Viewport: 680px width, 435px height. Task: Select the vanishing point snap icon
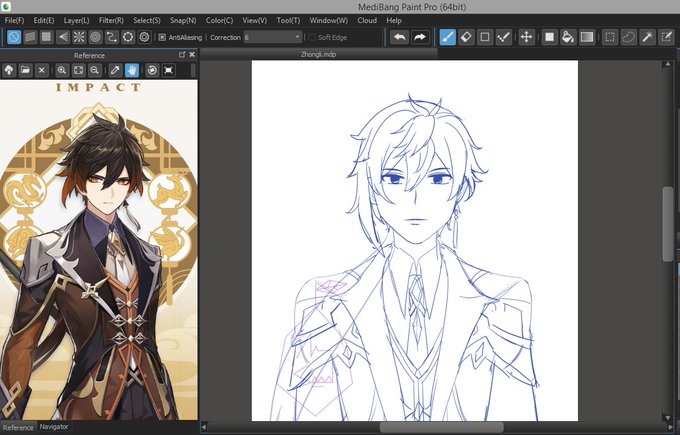63,37
